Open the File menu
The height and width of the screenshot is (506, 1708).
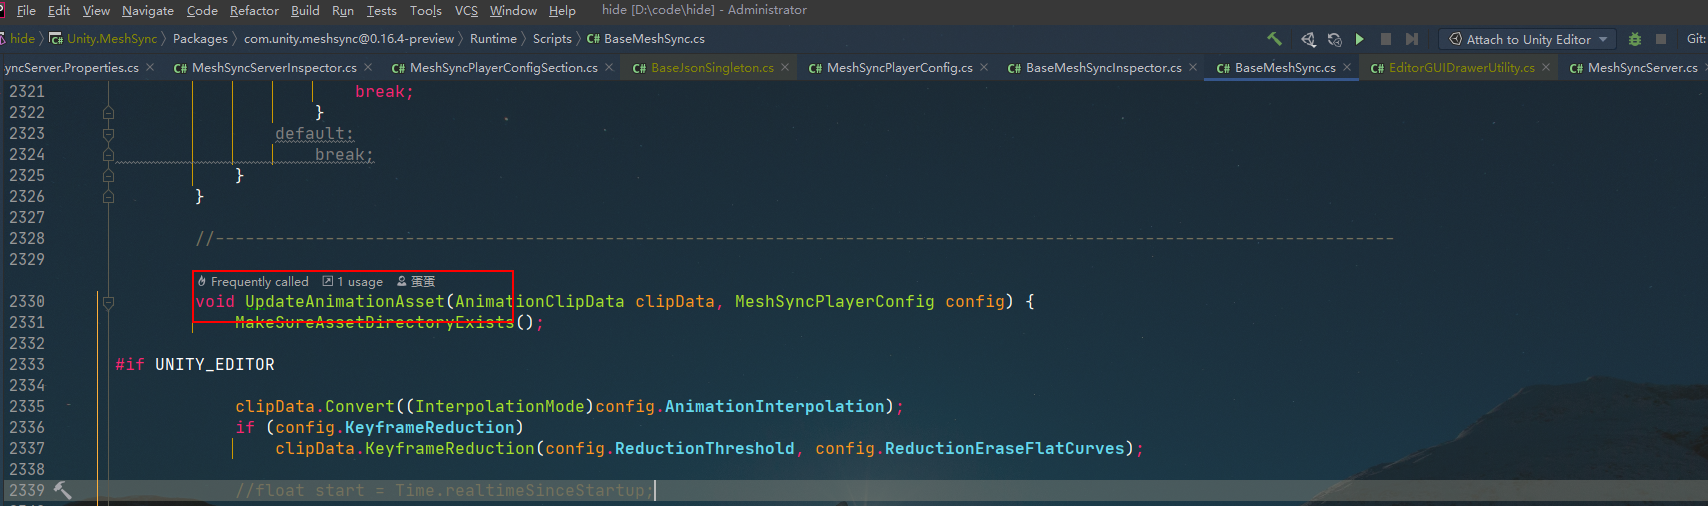coord(26,10)
